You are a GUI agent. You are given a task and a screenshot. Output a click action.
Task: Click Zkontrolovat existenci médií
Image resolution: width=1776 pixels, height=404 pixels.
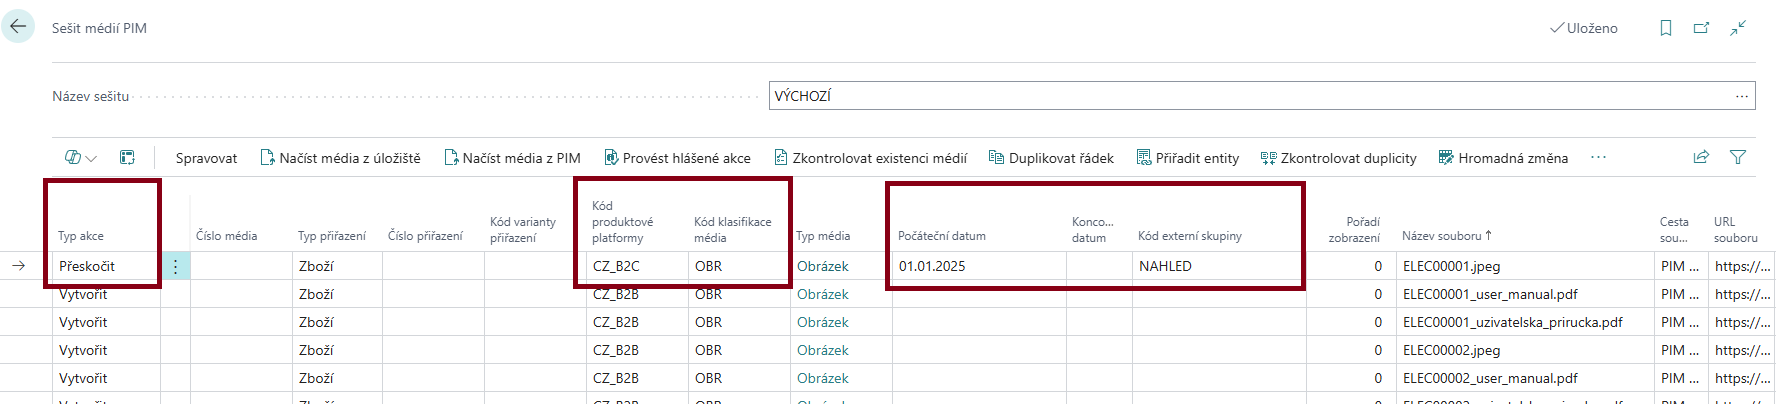870,158
